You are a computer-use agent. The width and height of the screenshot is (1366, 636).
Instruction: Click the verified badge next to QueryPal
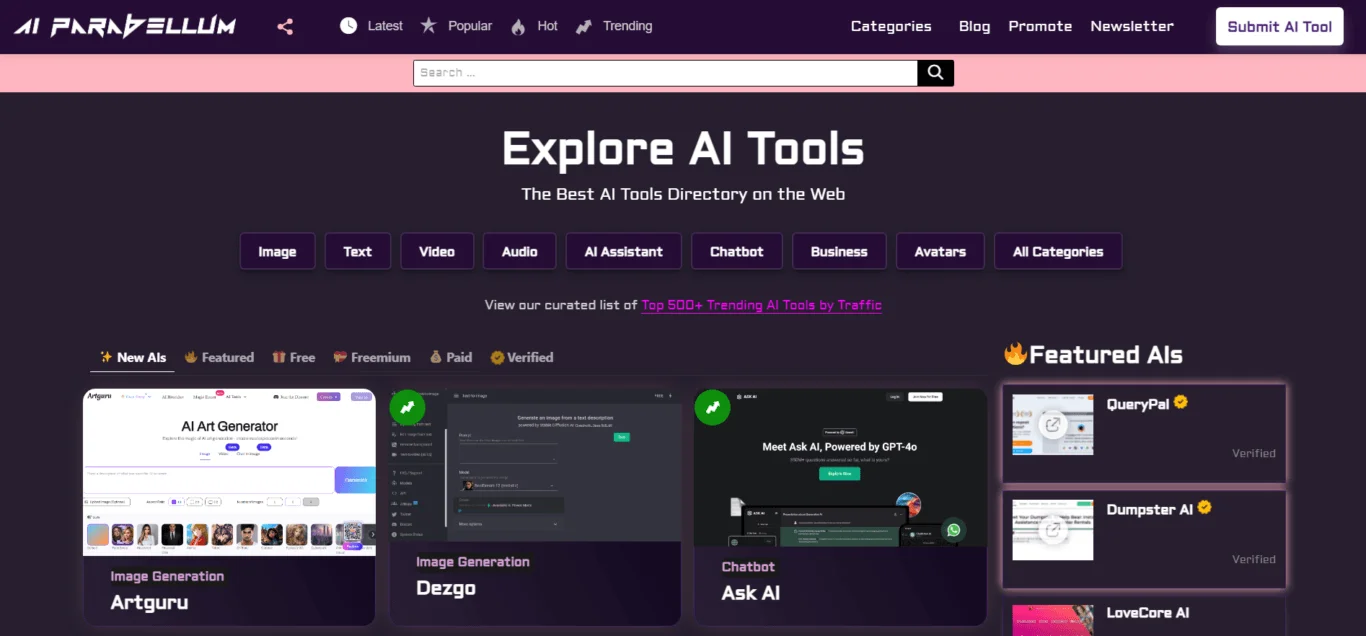tap(1181, 403)
